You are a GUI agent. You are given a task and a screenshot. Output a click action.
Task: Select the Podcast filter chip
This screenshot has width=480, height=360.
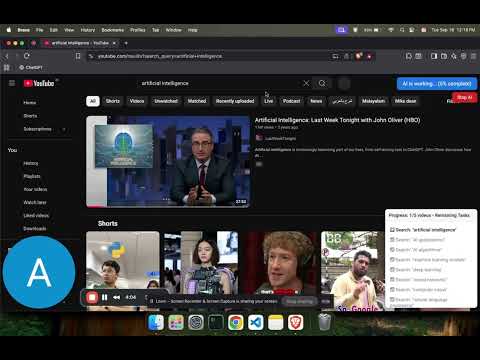point(292,101)
